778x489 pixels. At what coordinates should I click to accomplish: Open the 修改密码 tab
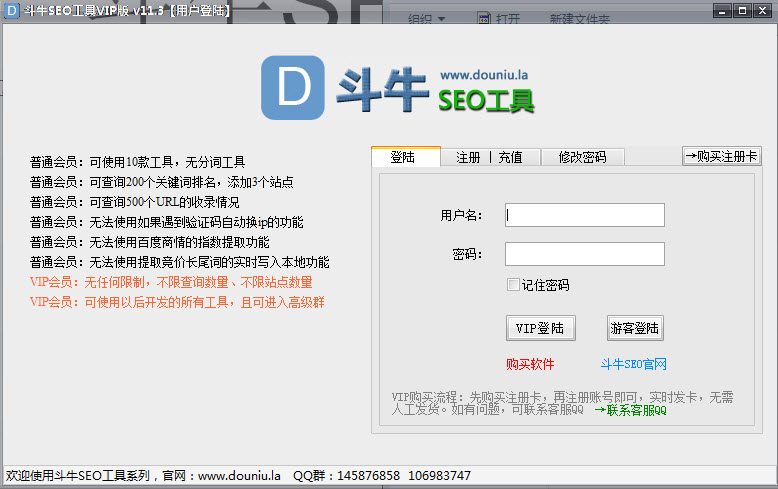pos(582,158)
